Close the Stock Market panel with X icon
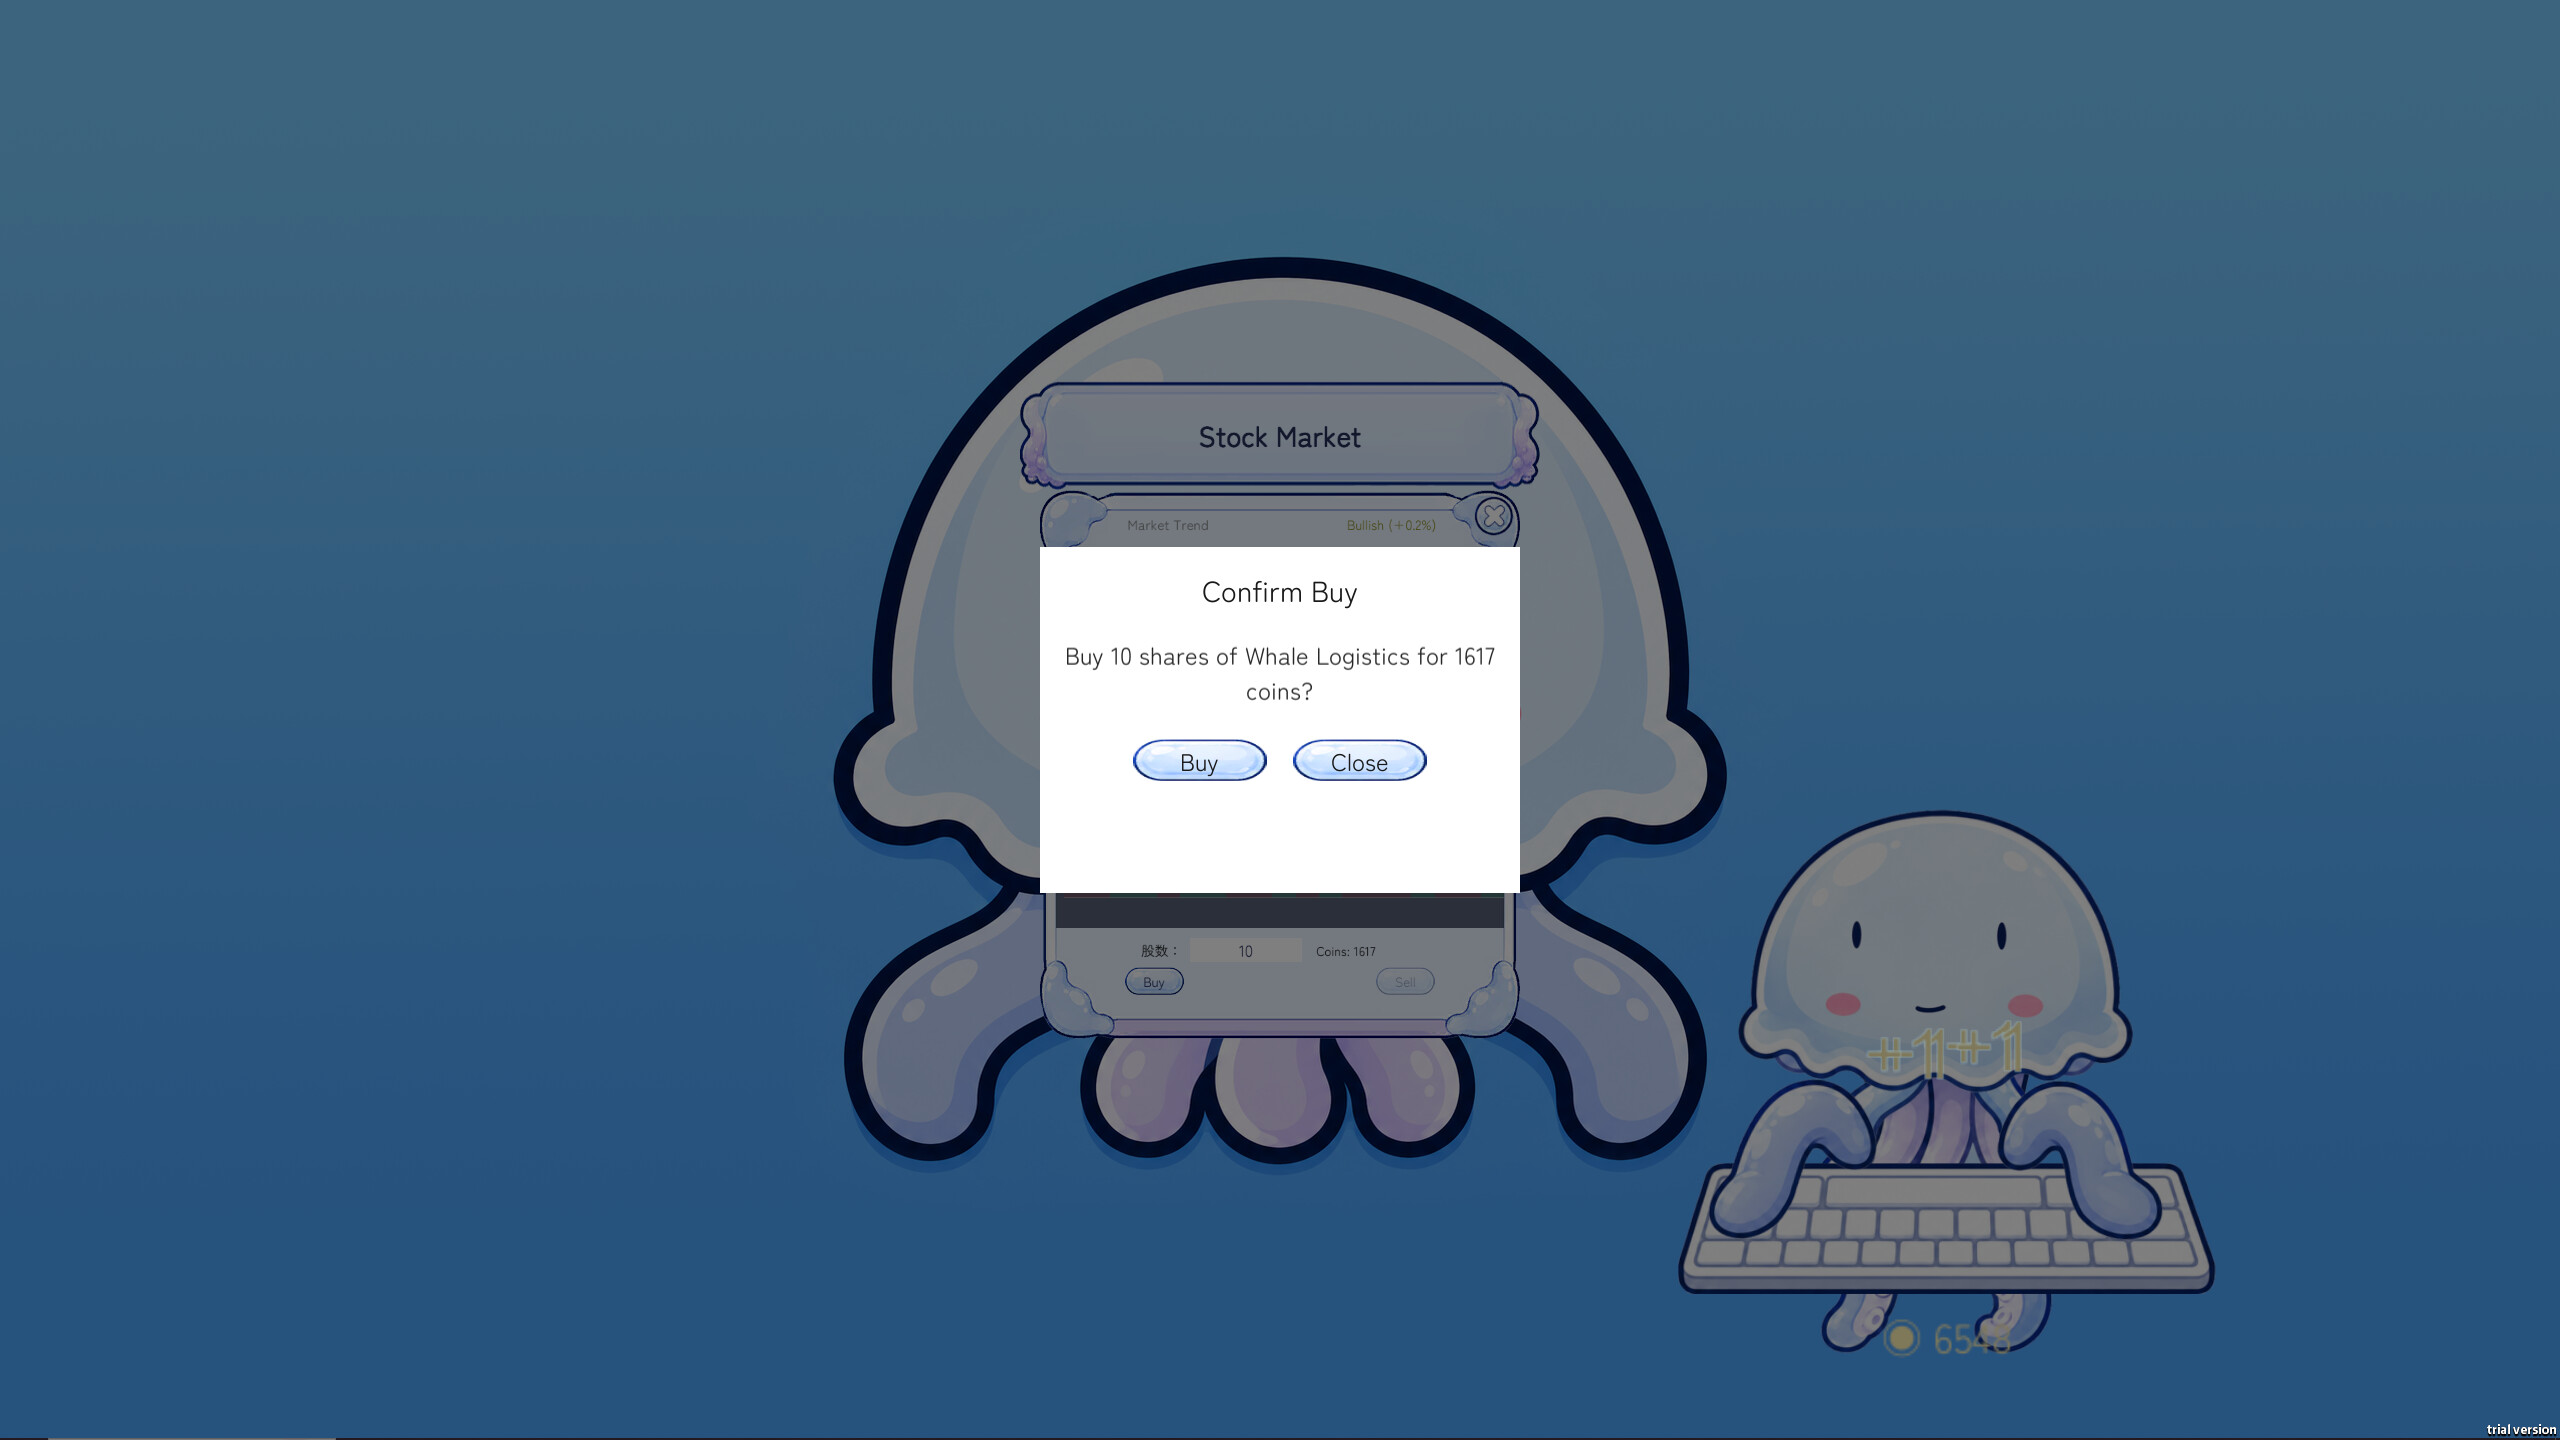2560x1440 pixels. tap(1494, 516)
